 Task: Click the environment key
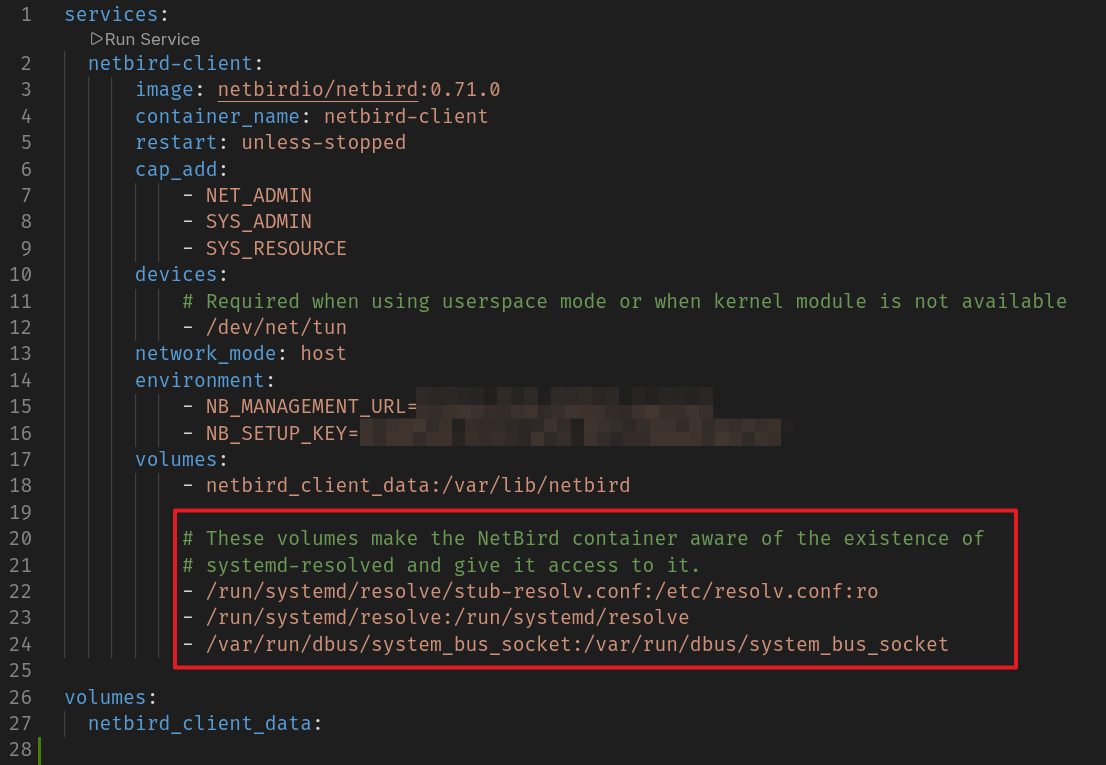click(200, 380)
